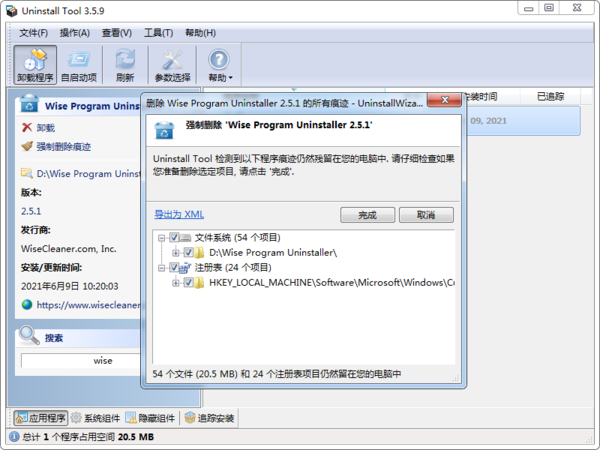The width and height of the screenshot is (600, 450).
Task: Click the magnifier icon in 搜索 panel
Action: point(29,335)
